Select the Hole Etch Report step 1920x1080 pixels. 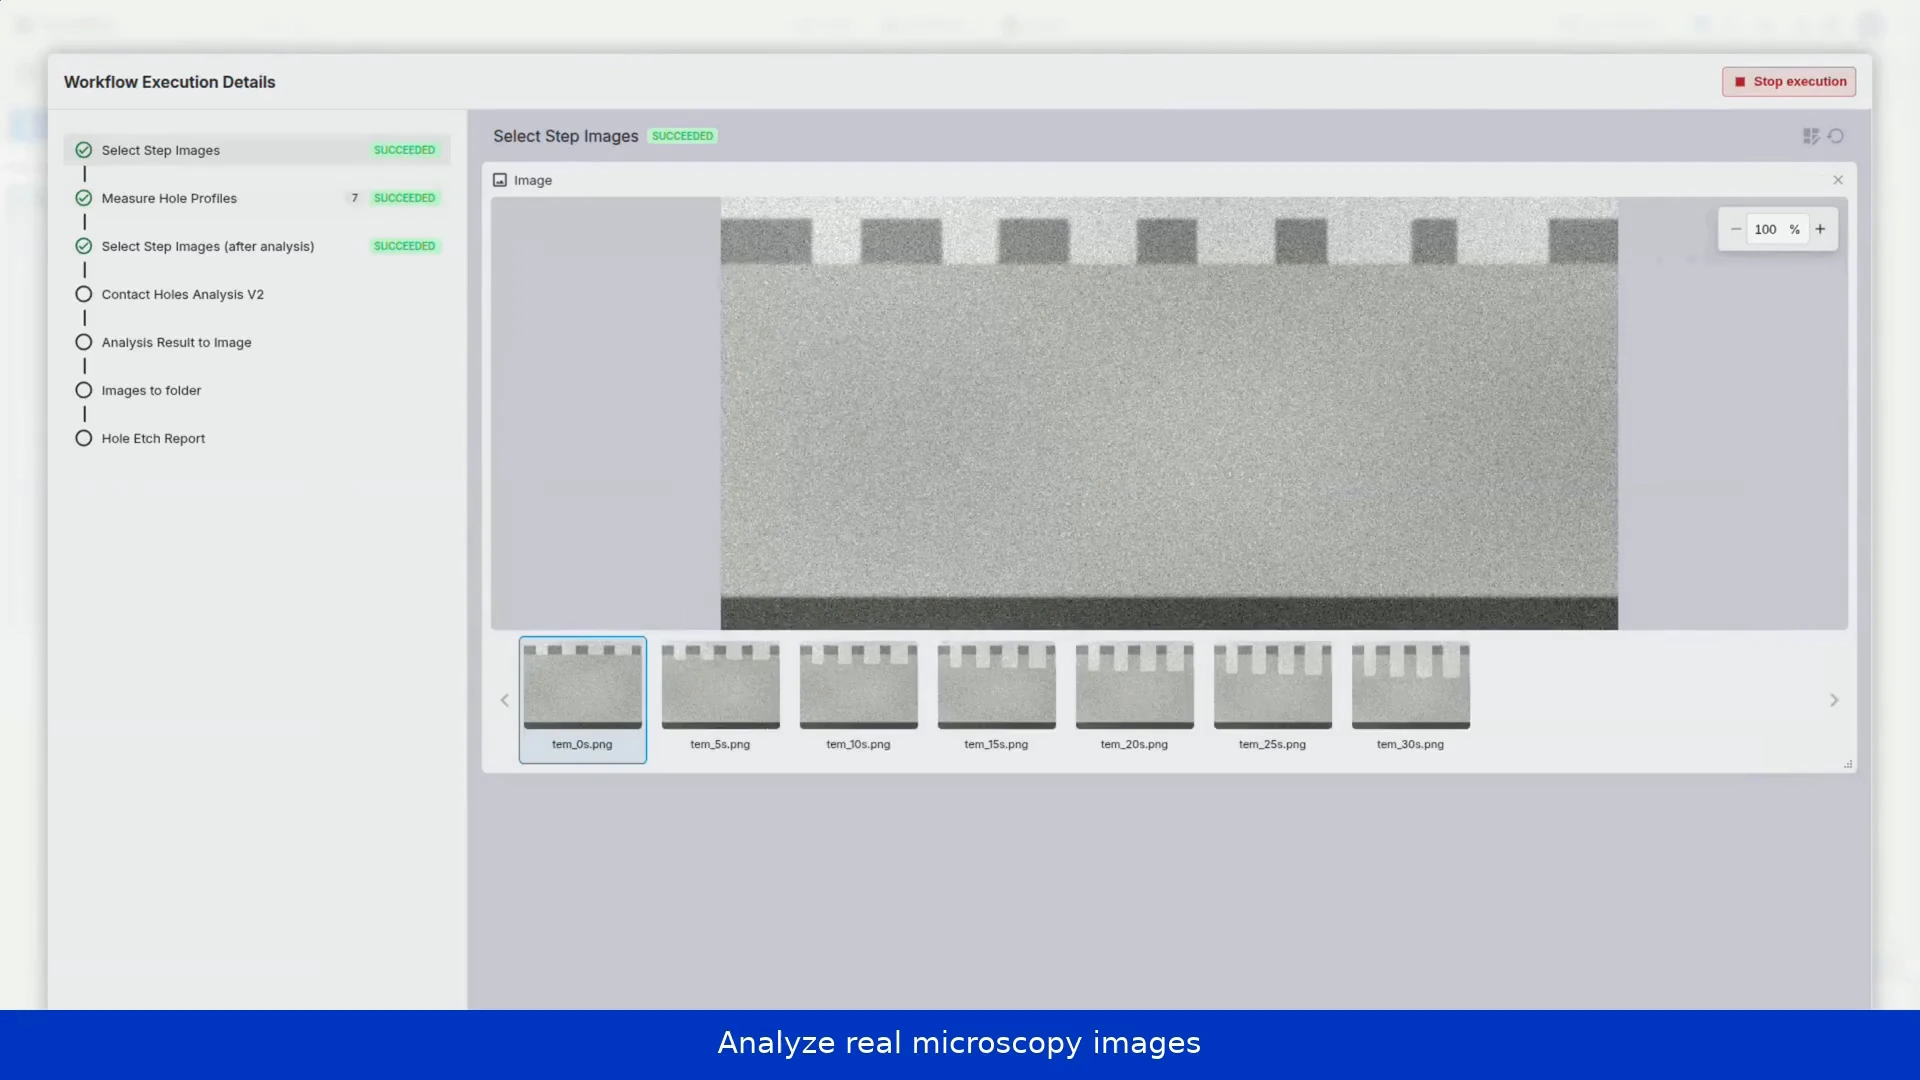click(x=257, y=438)
